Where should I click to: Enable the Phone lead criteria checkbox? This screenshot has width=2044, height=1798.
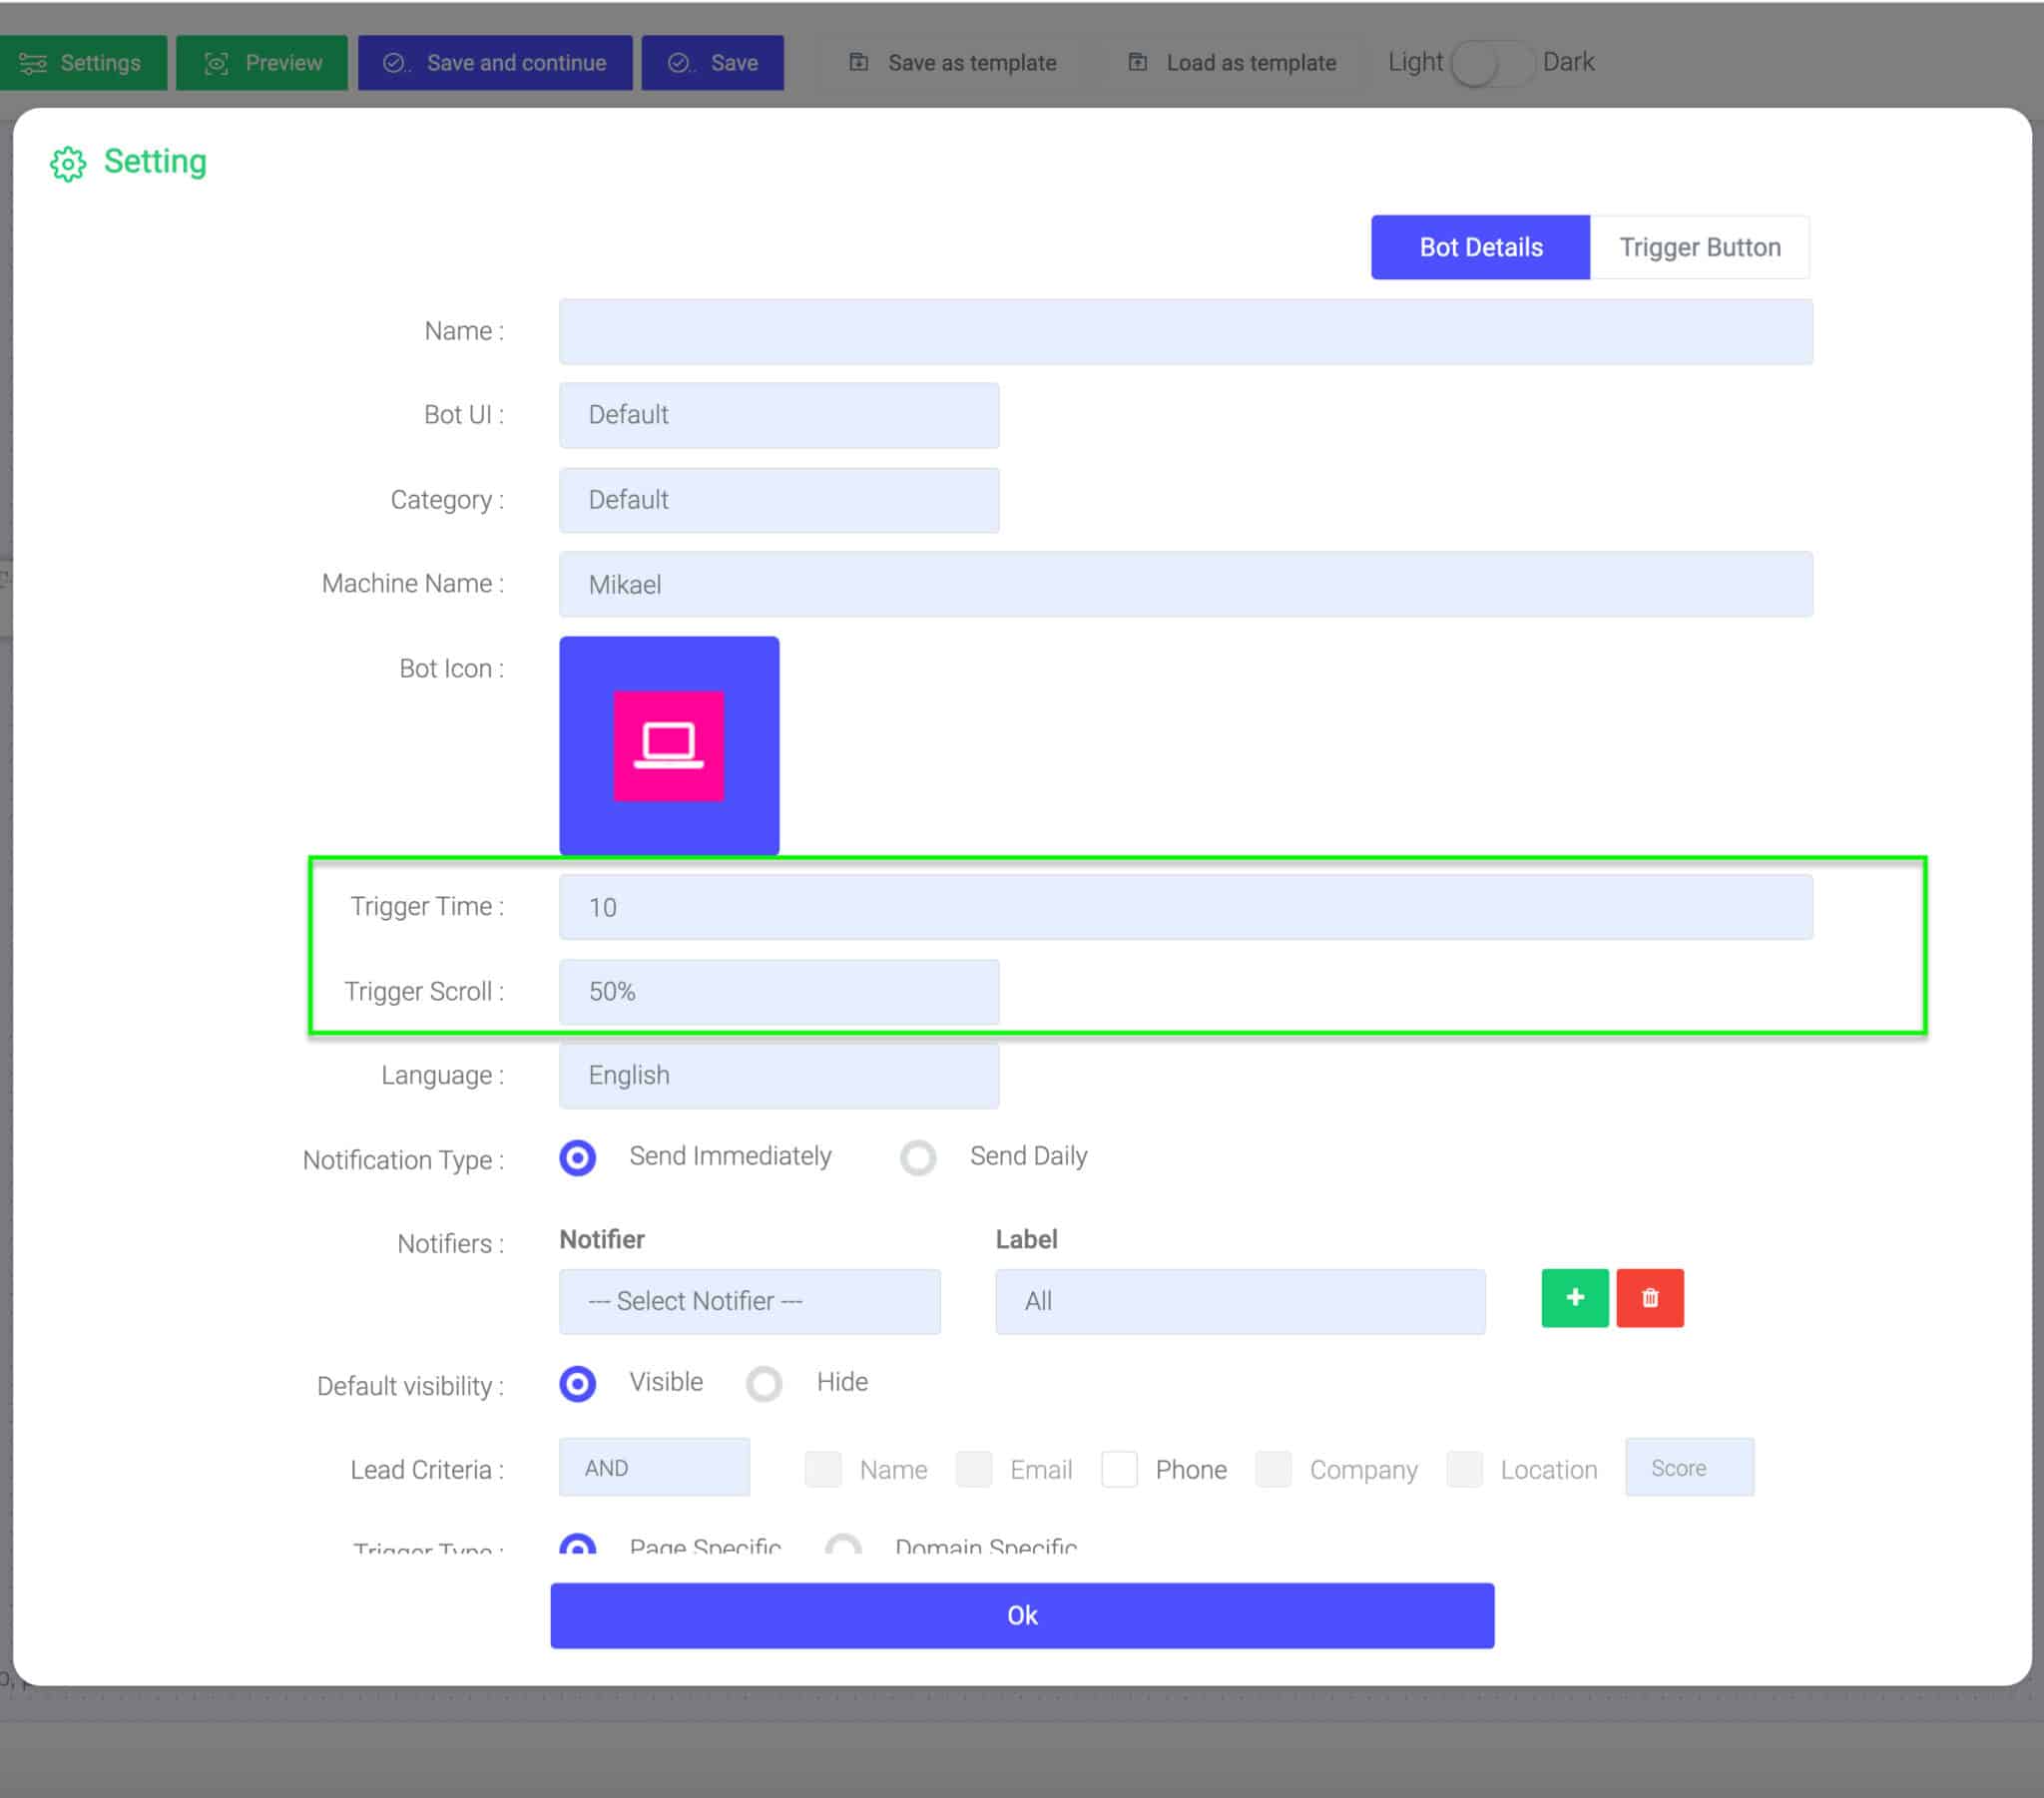tap(1120, 1469)
